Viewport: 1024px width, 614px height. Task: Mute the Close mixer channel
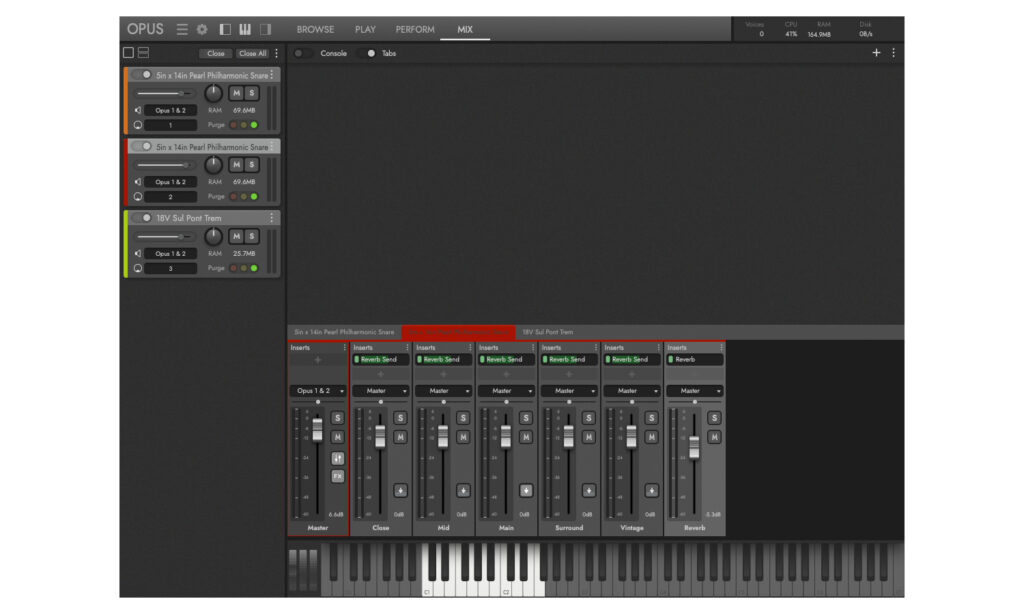pos(400,437)
